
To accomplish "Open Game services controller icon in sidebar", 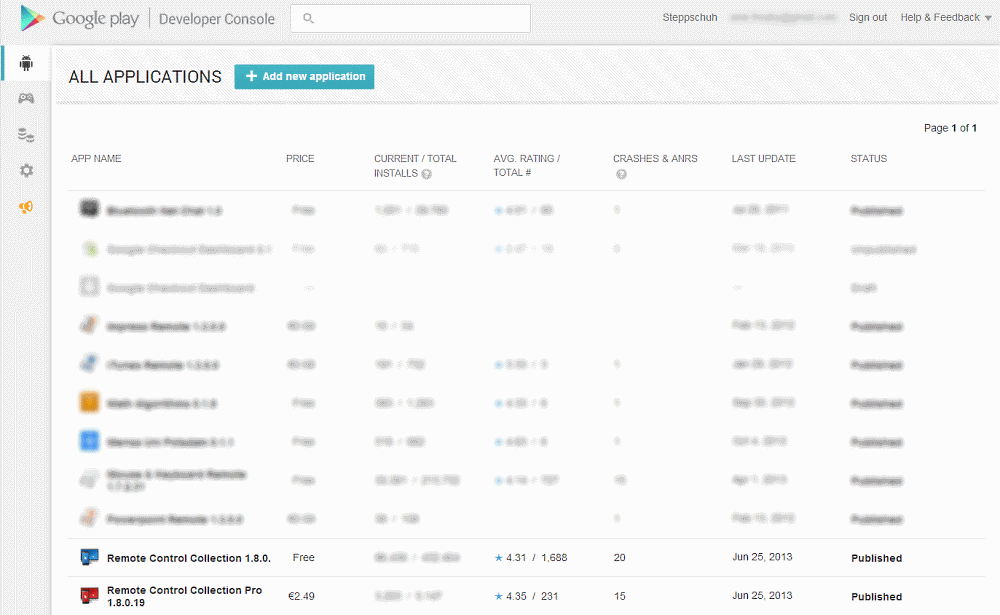I will point(26,98).
